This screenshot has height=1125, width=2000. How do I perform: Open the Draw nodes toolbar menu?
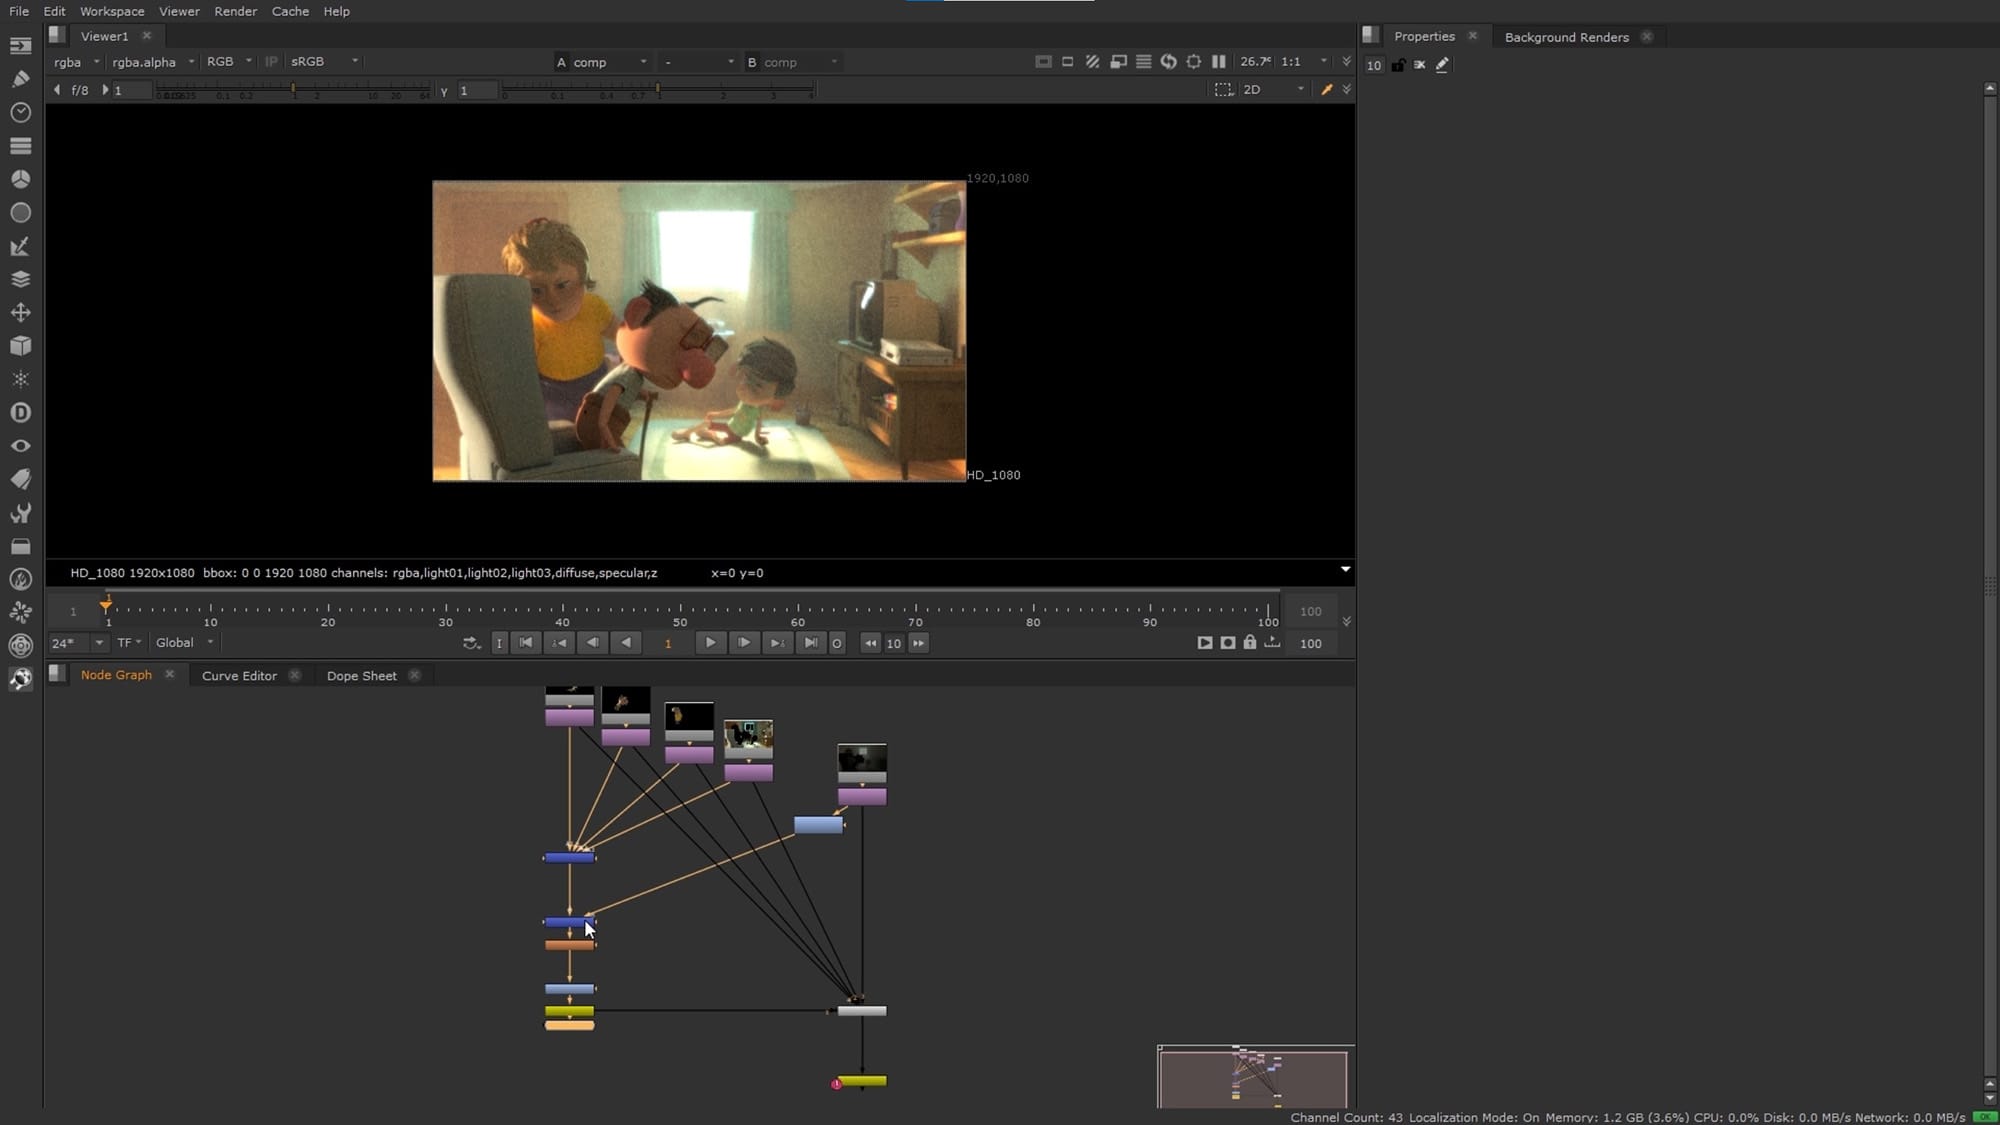(20, 79)
